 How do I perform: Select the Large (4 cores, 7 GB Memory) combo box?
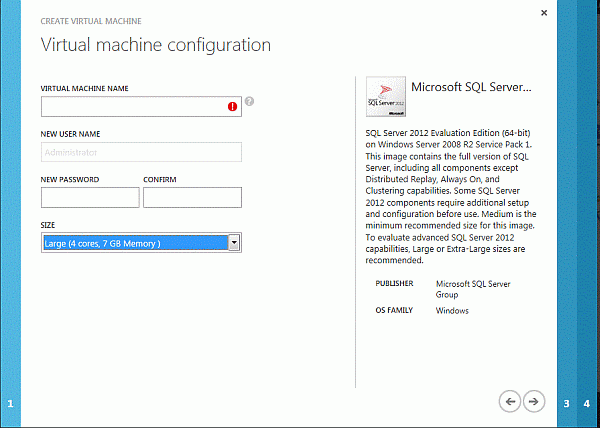[141, 242]
